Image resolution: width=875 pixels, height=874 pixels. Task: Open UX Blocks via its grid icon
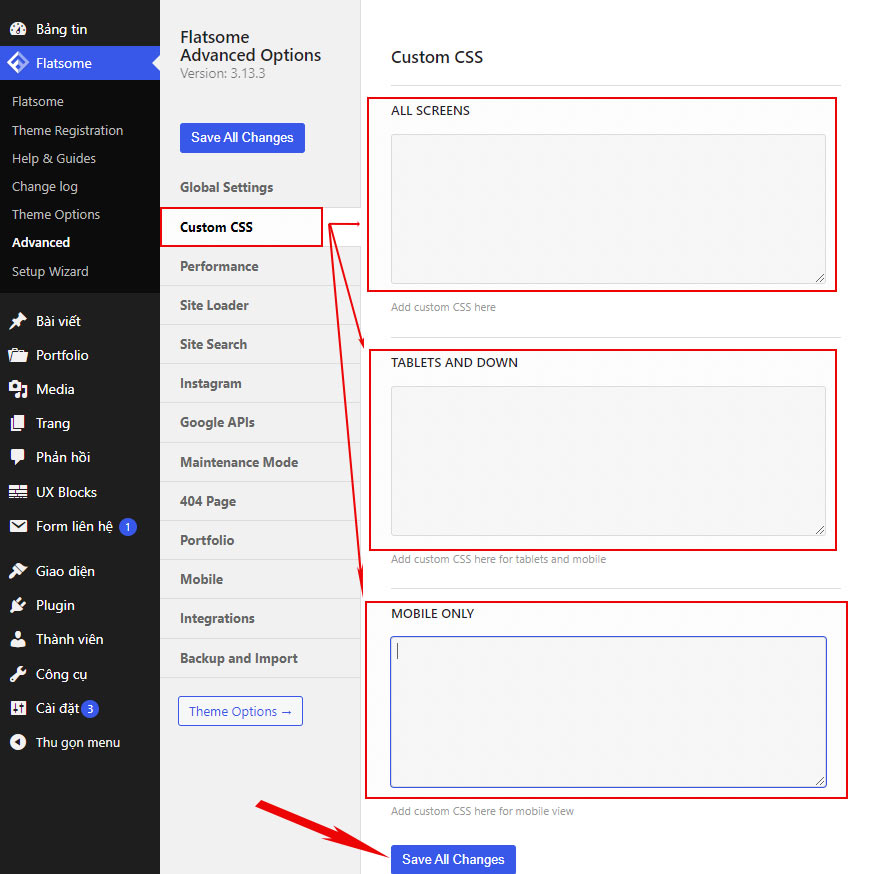pyautogui.click(x=18, y=492)
